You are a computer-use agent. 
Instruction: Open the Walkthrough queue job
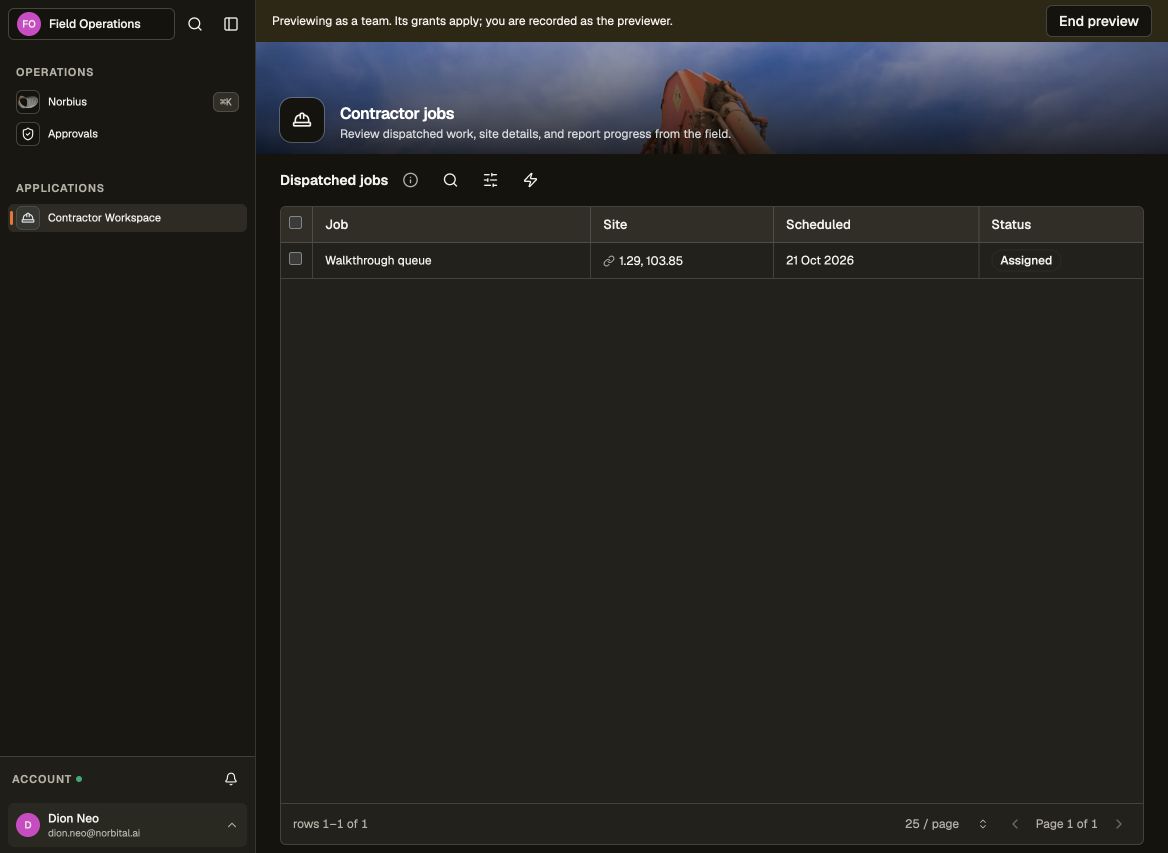point(378,261)
